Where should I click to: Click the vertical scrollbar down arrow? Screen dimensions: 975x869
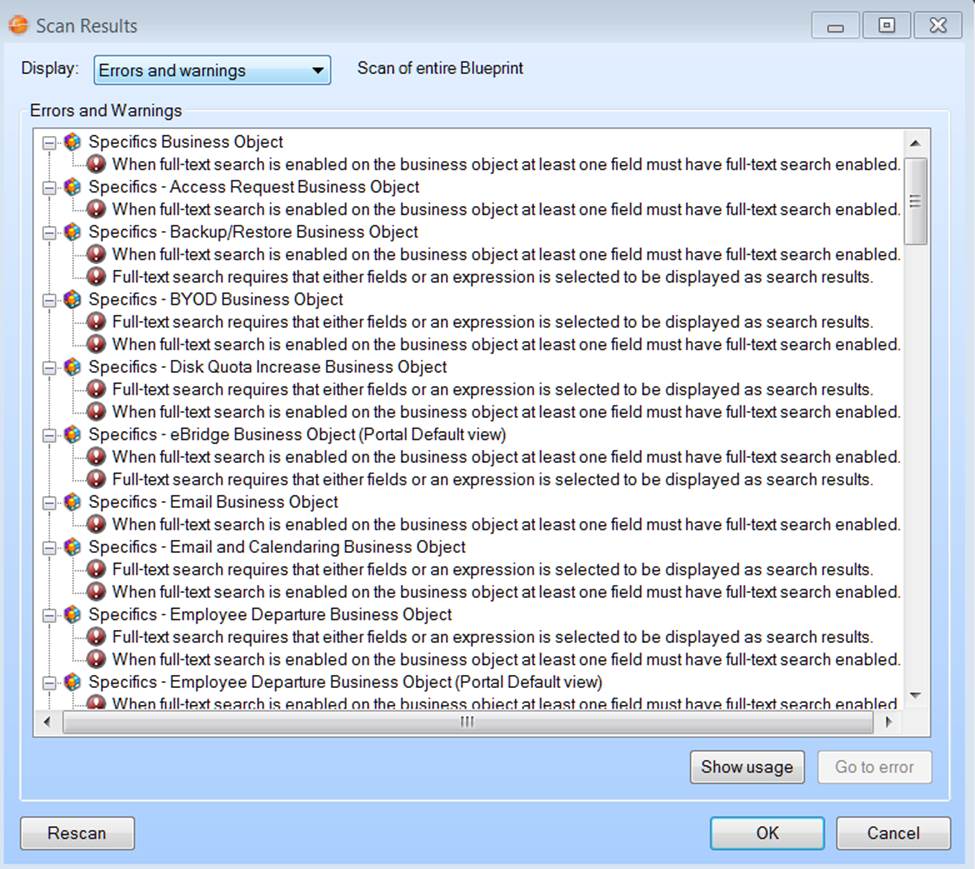tap(915, 695)
